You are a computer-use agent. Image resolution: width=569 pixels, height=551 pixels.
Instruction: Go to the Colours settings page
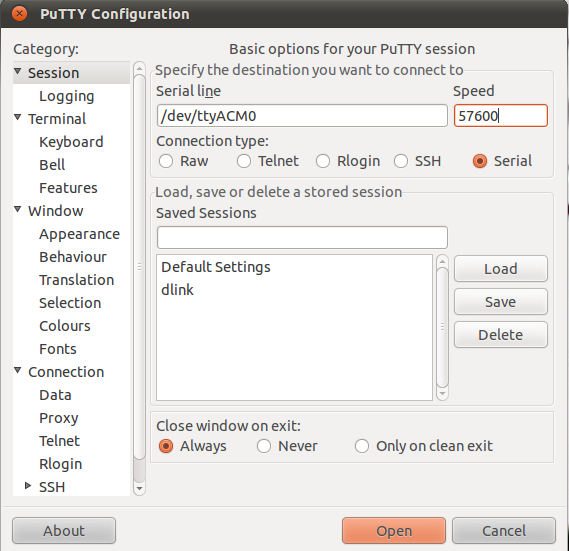click(65, 326)
